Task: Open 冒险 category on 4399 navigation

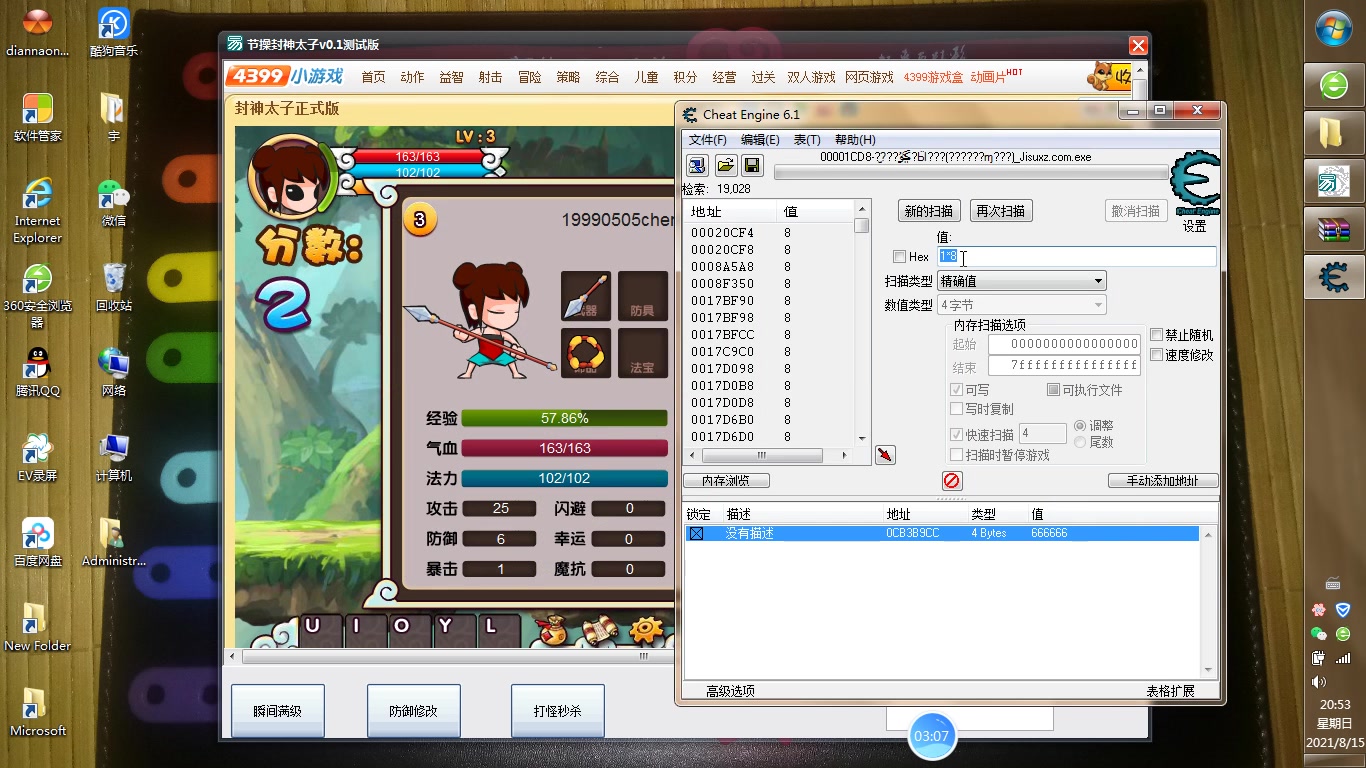Action: (529, 77)
